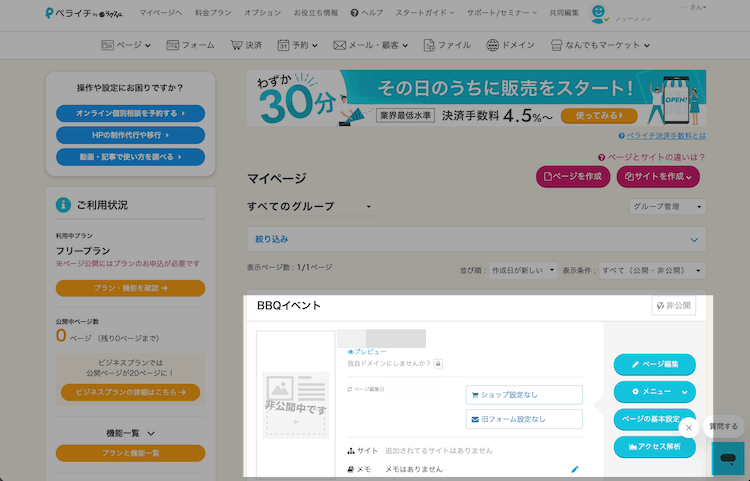Open 決済 in the toolbar
This screenshot has width=750, height=481.
tap(246, 45)
